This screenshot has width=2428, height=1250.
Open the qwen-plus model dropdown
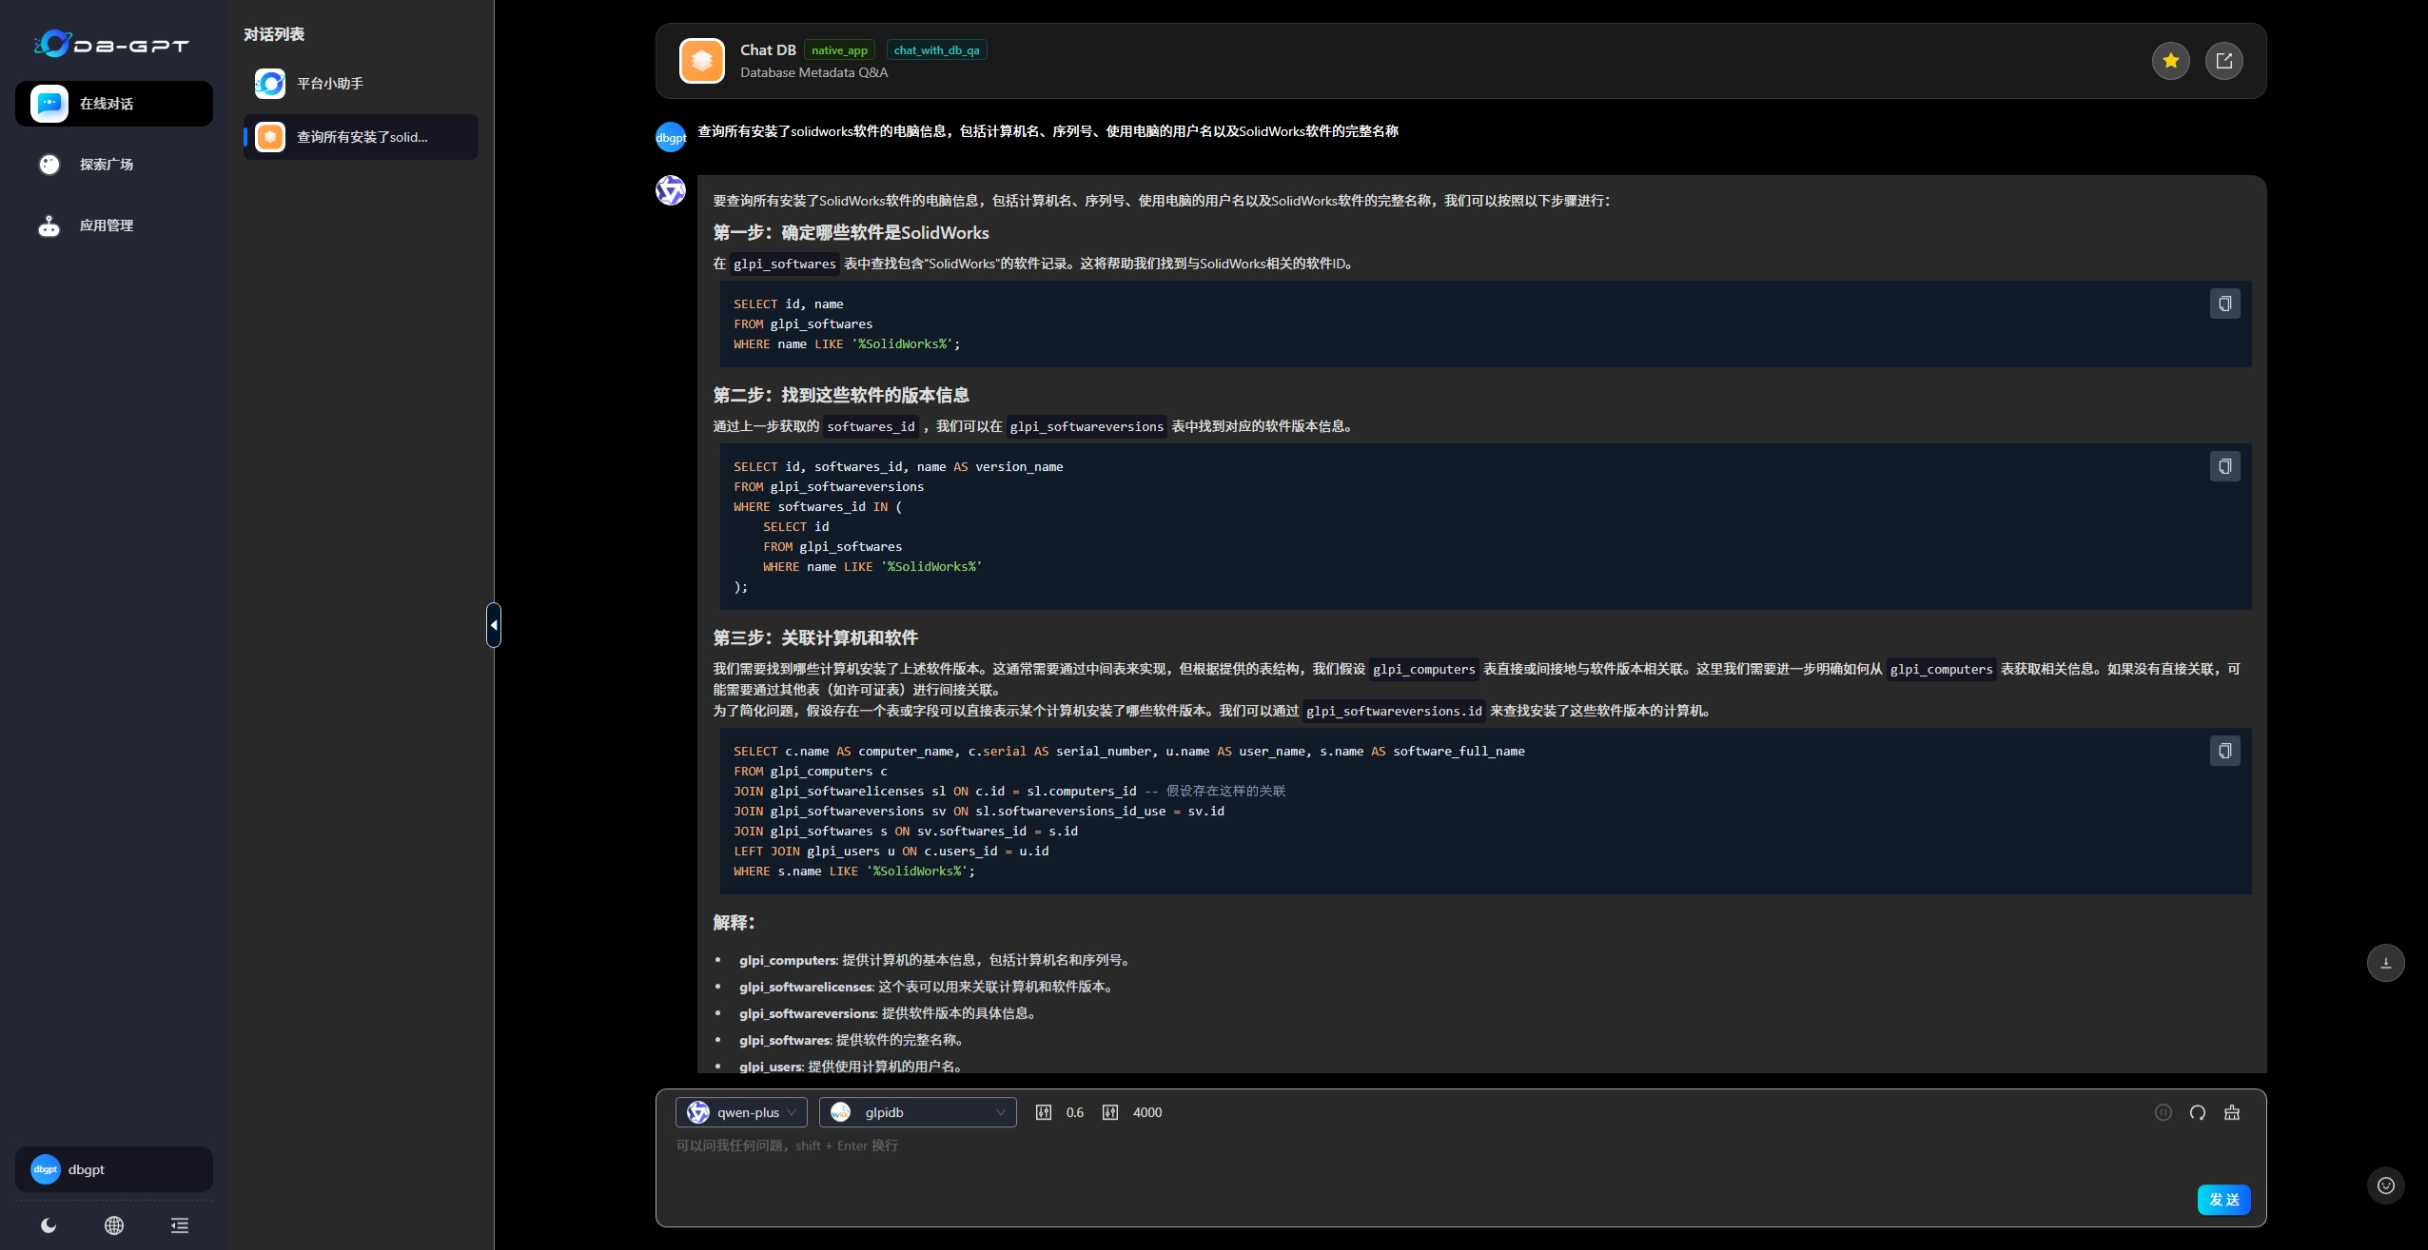[741, 1112]
